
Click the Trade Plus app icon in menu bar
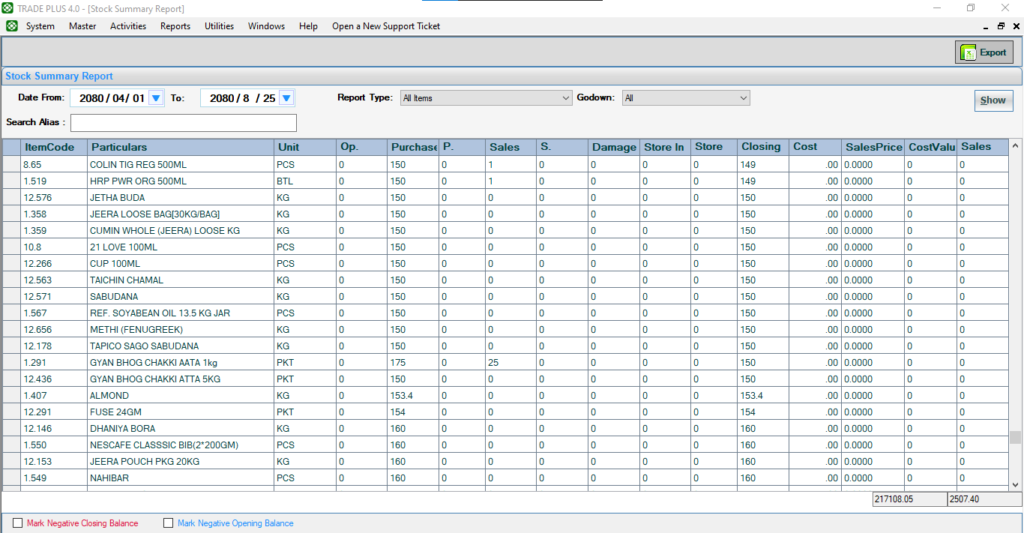tap(11, 26)
